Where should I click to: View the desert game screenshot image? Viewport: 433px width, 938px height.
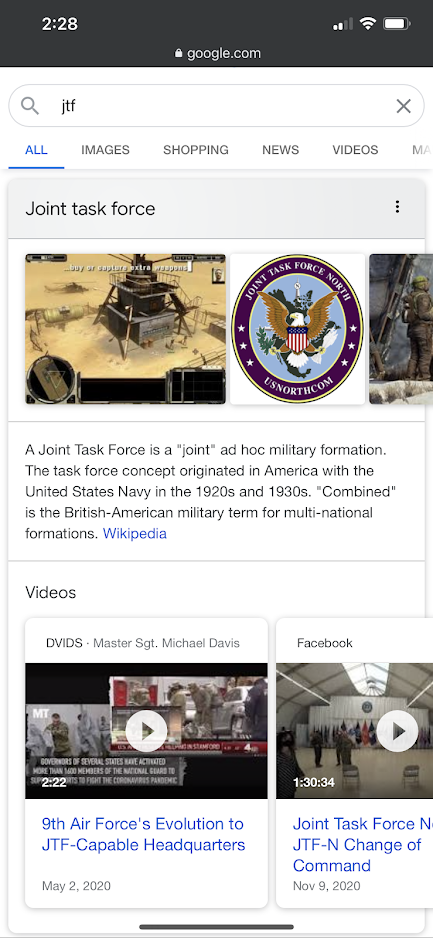126,328
